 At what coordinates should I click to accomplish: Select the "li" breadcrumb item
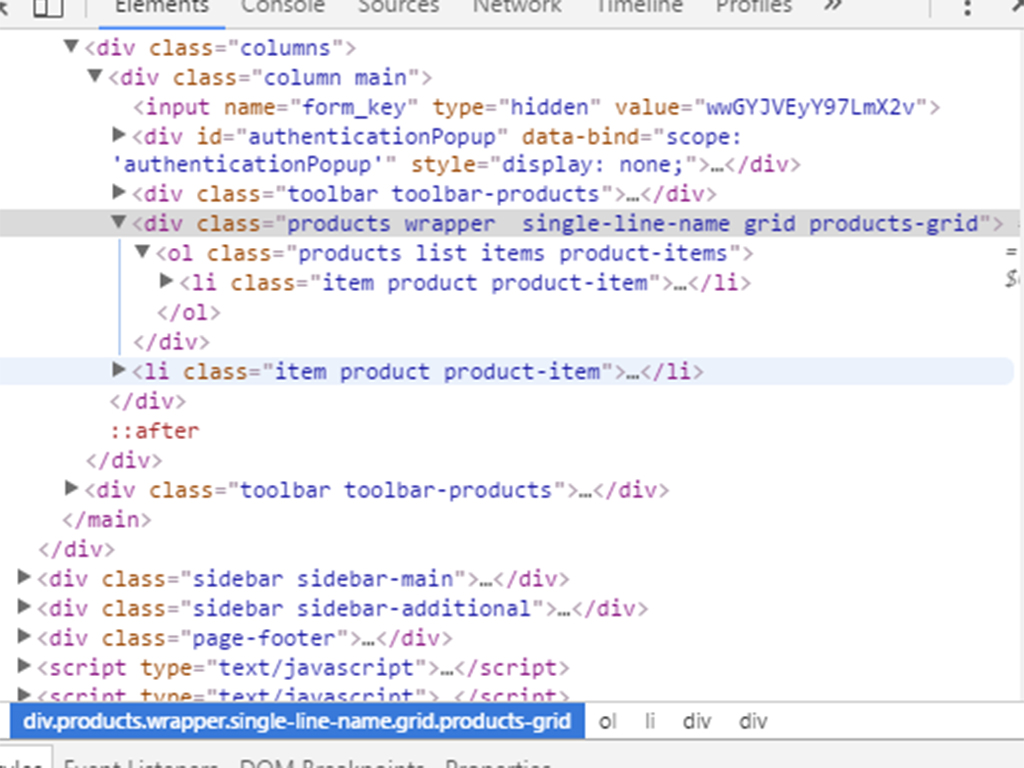tap(650, 721)
